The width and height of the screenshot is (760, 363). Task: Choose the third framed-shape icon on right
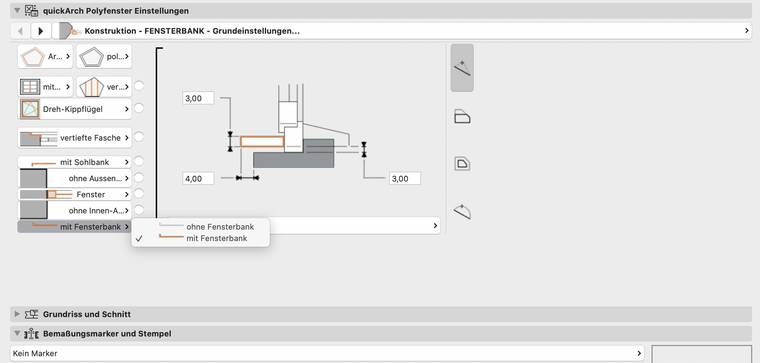tap(462, 163)
